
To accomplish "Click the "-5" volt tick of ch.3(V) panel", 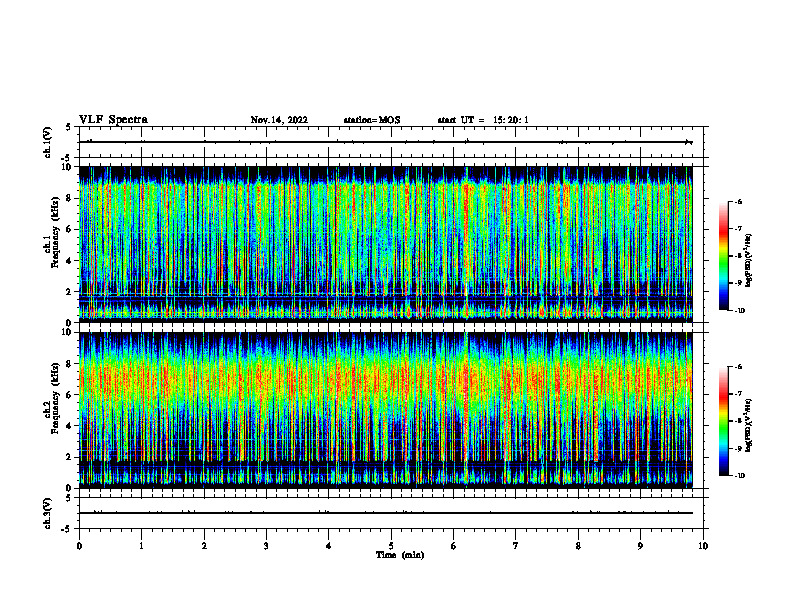I will coord(67,529).
